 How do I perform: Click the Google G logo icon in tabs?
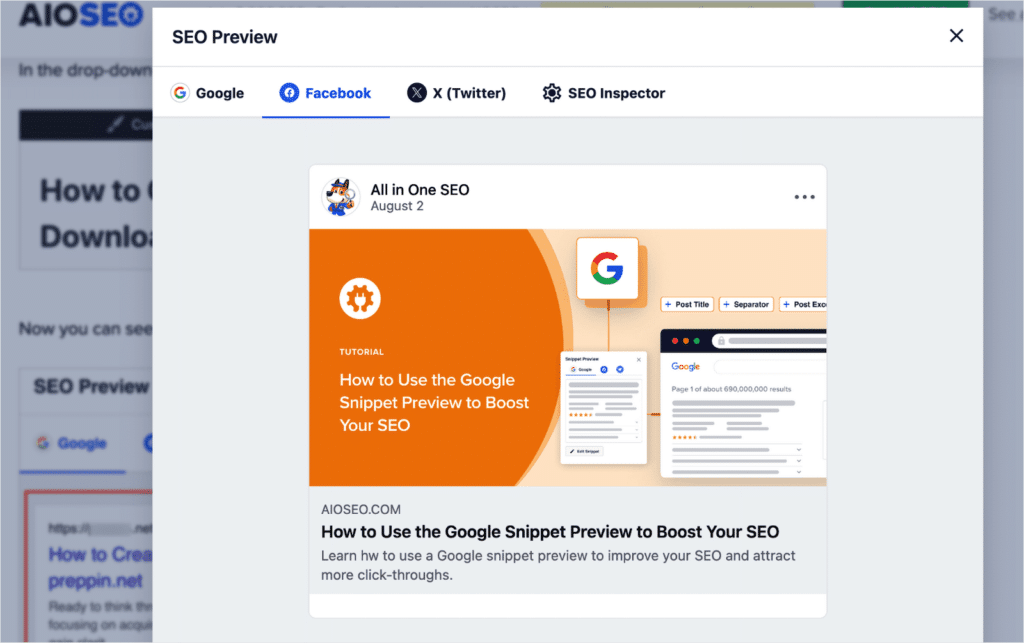pos(180,93)
